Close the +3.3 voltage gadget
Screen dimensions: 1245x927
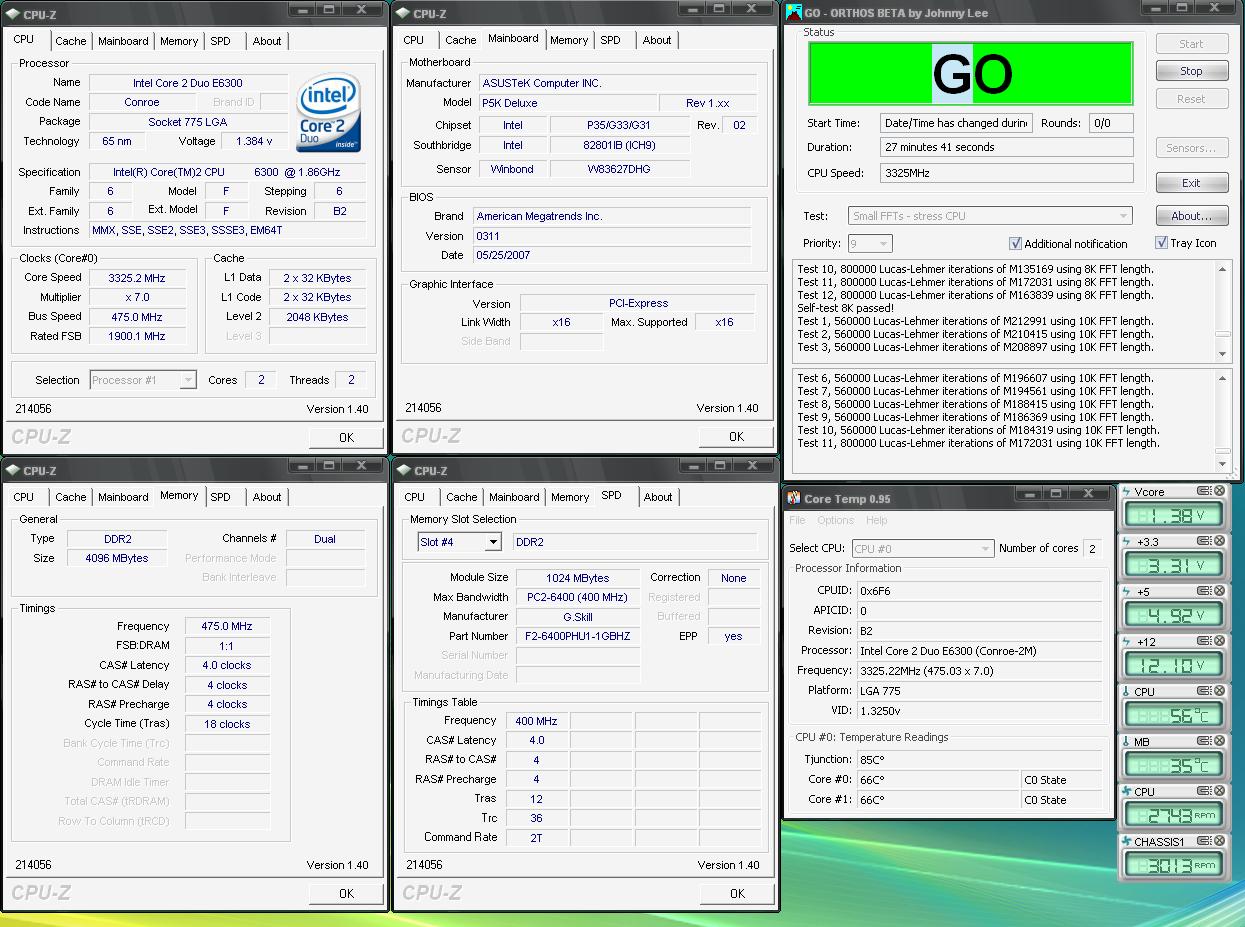coord(1219,541)
